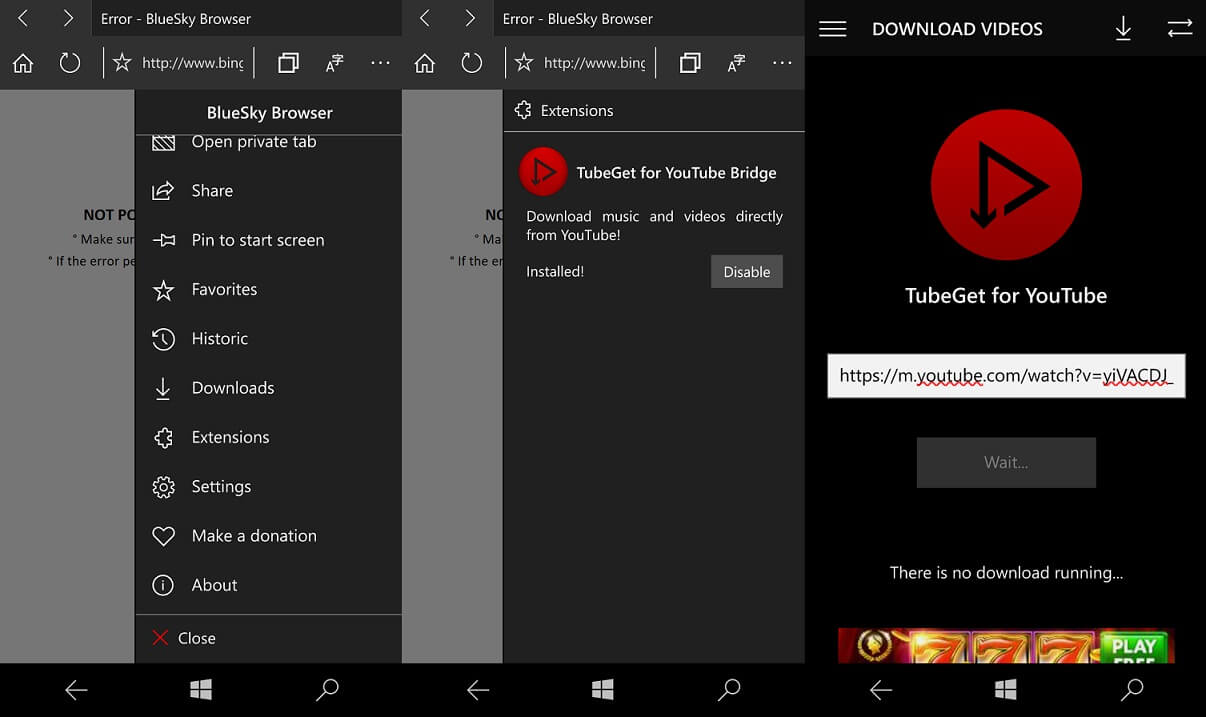
Task: Go forward in left browser window
Action: point(68,18)
